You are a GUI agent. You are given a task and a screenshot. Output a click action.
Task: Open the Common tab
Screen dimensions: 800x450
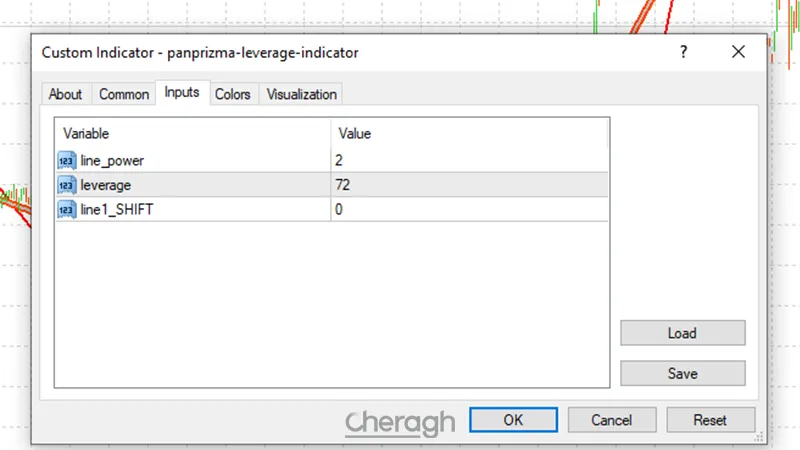(x=124, y=94)
